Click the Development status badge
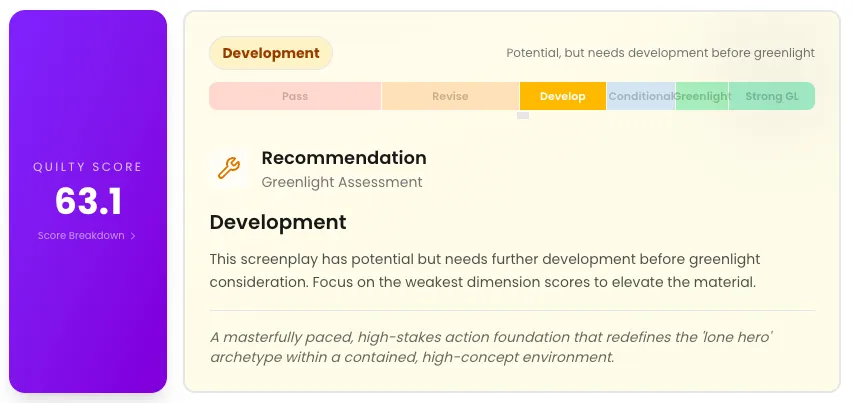 (x=271, y=54)
